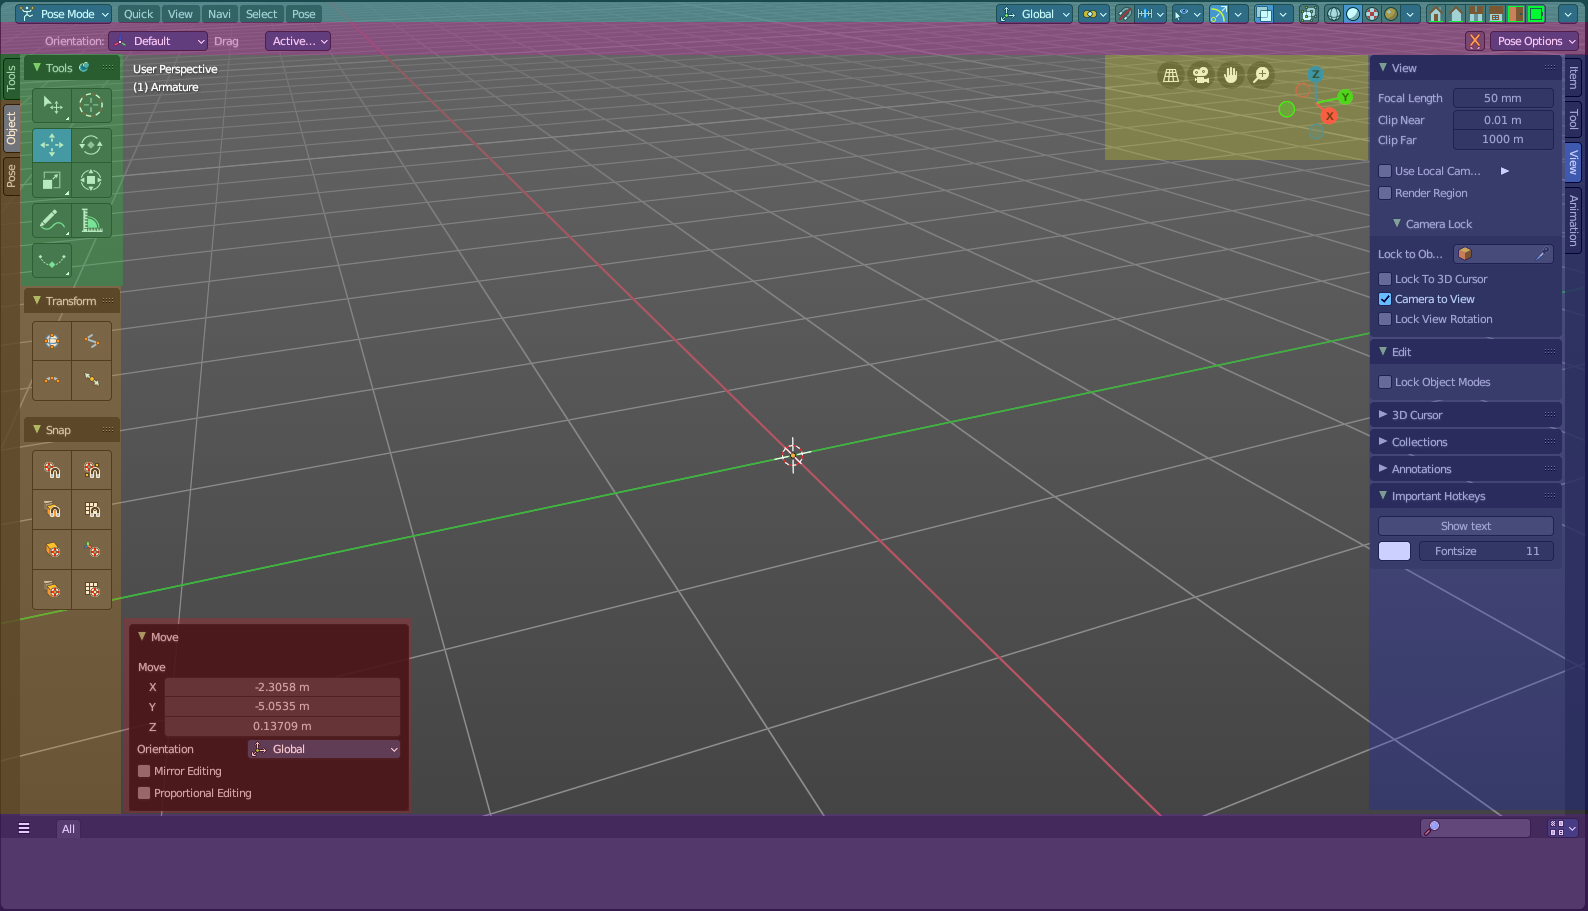This screenshot has width=1588, height=911.
Task: Click the Important Hotkeys color swatch
Action: coord(1394,551)
